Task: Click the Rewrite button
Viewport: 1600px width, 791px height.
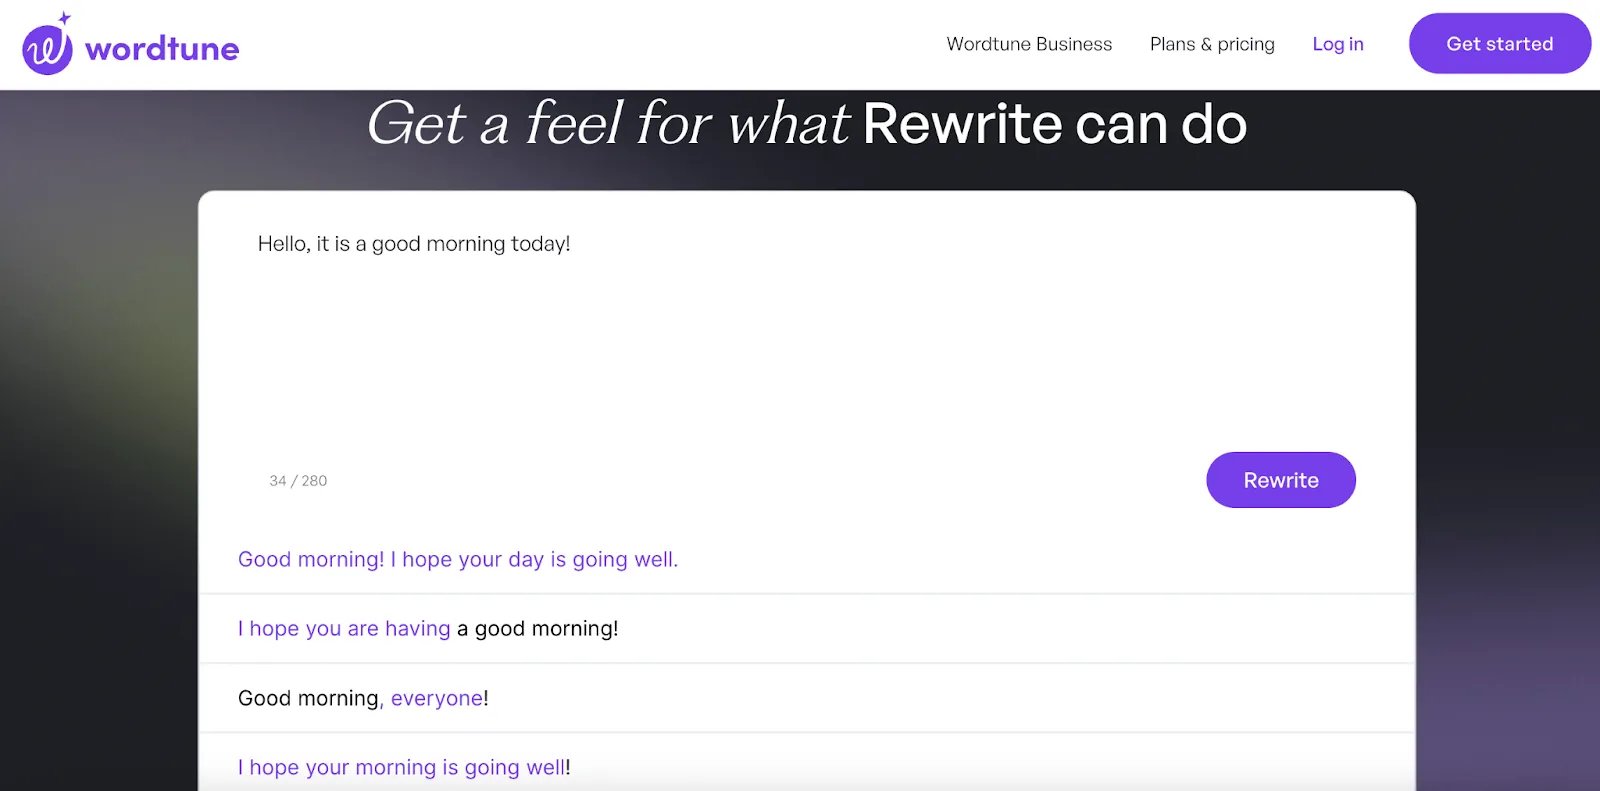Action: coord(1281,480)
